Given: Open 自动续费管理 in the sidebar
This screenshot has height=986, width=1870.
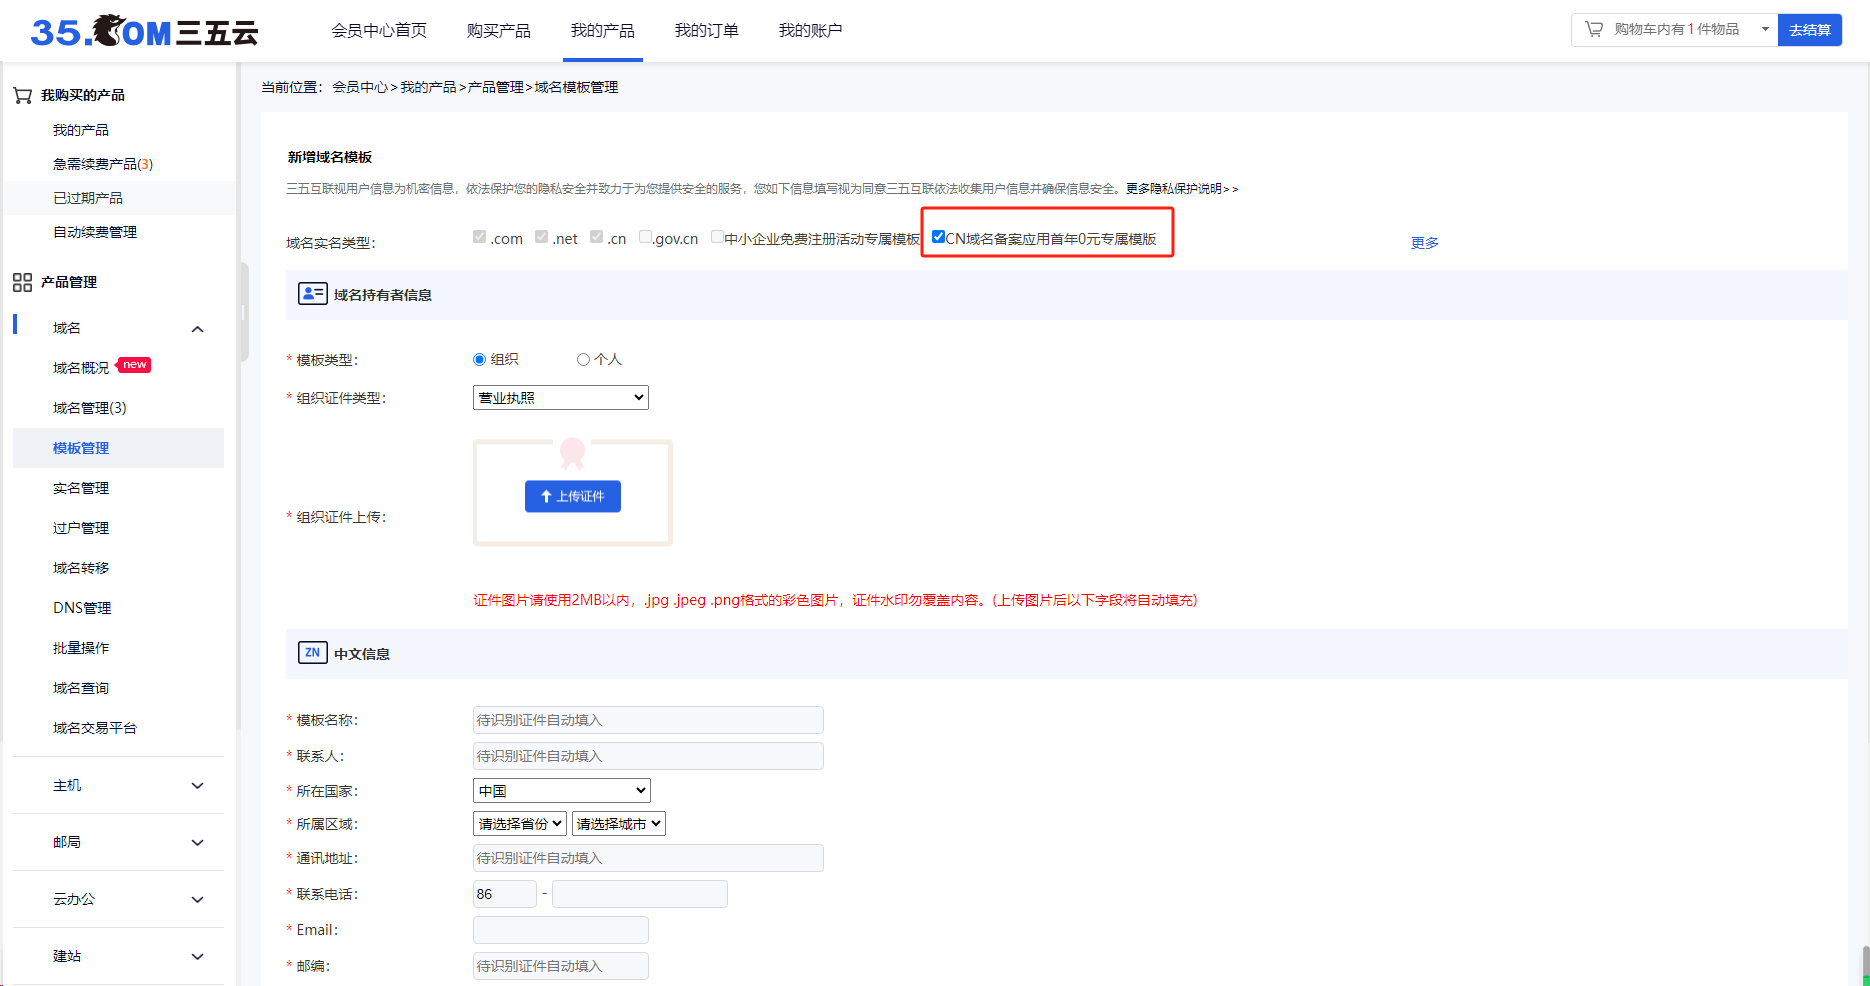Looking at the screenshot, I should tap(95, 232).
